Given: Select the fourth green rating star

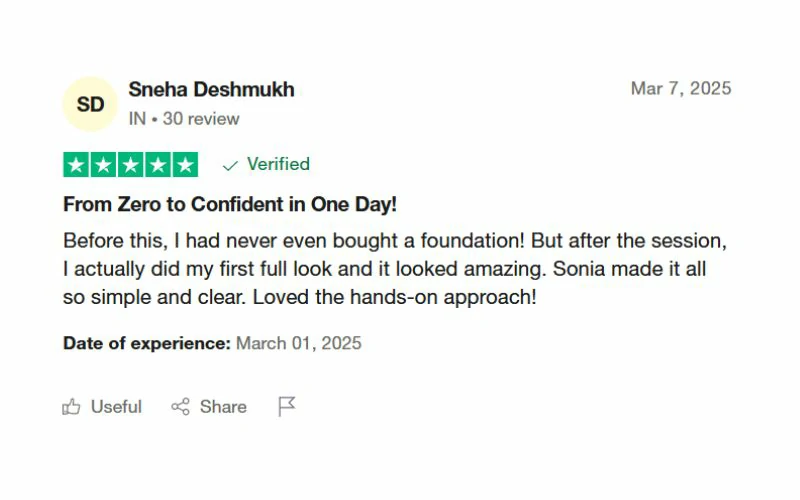Looking at the screenshot, I should pyautogui.click(x=158, y=165).
